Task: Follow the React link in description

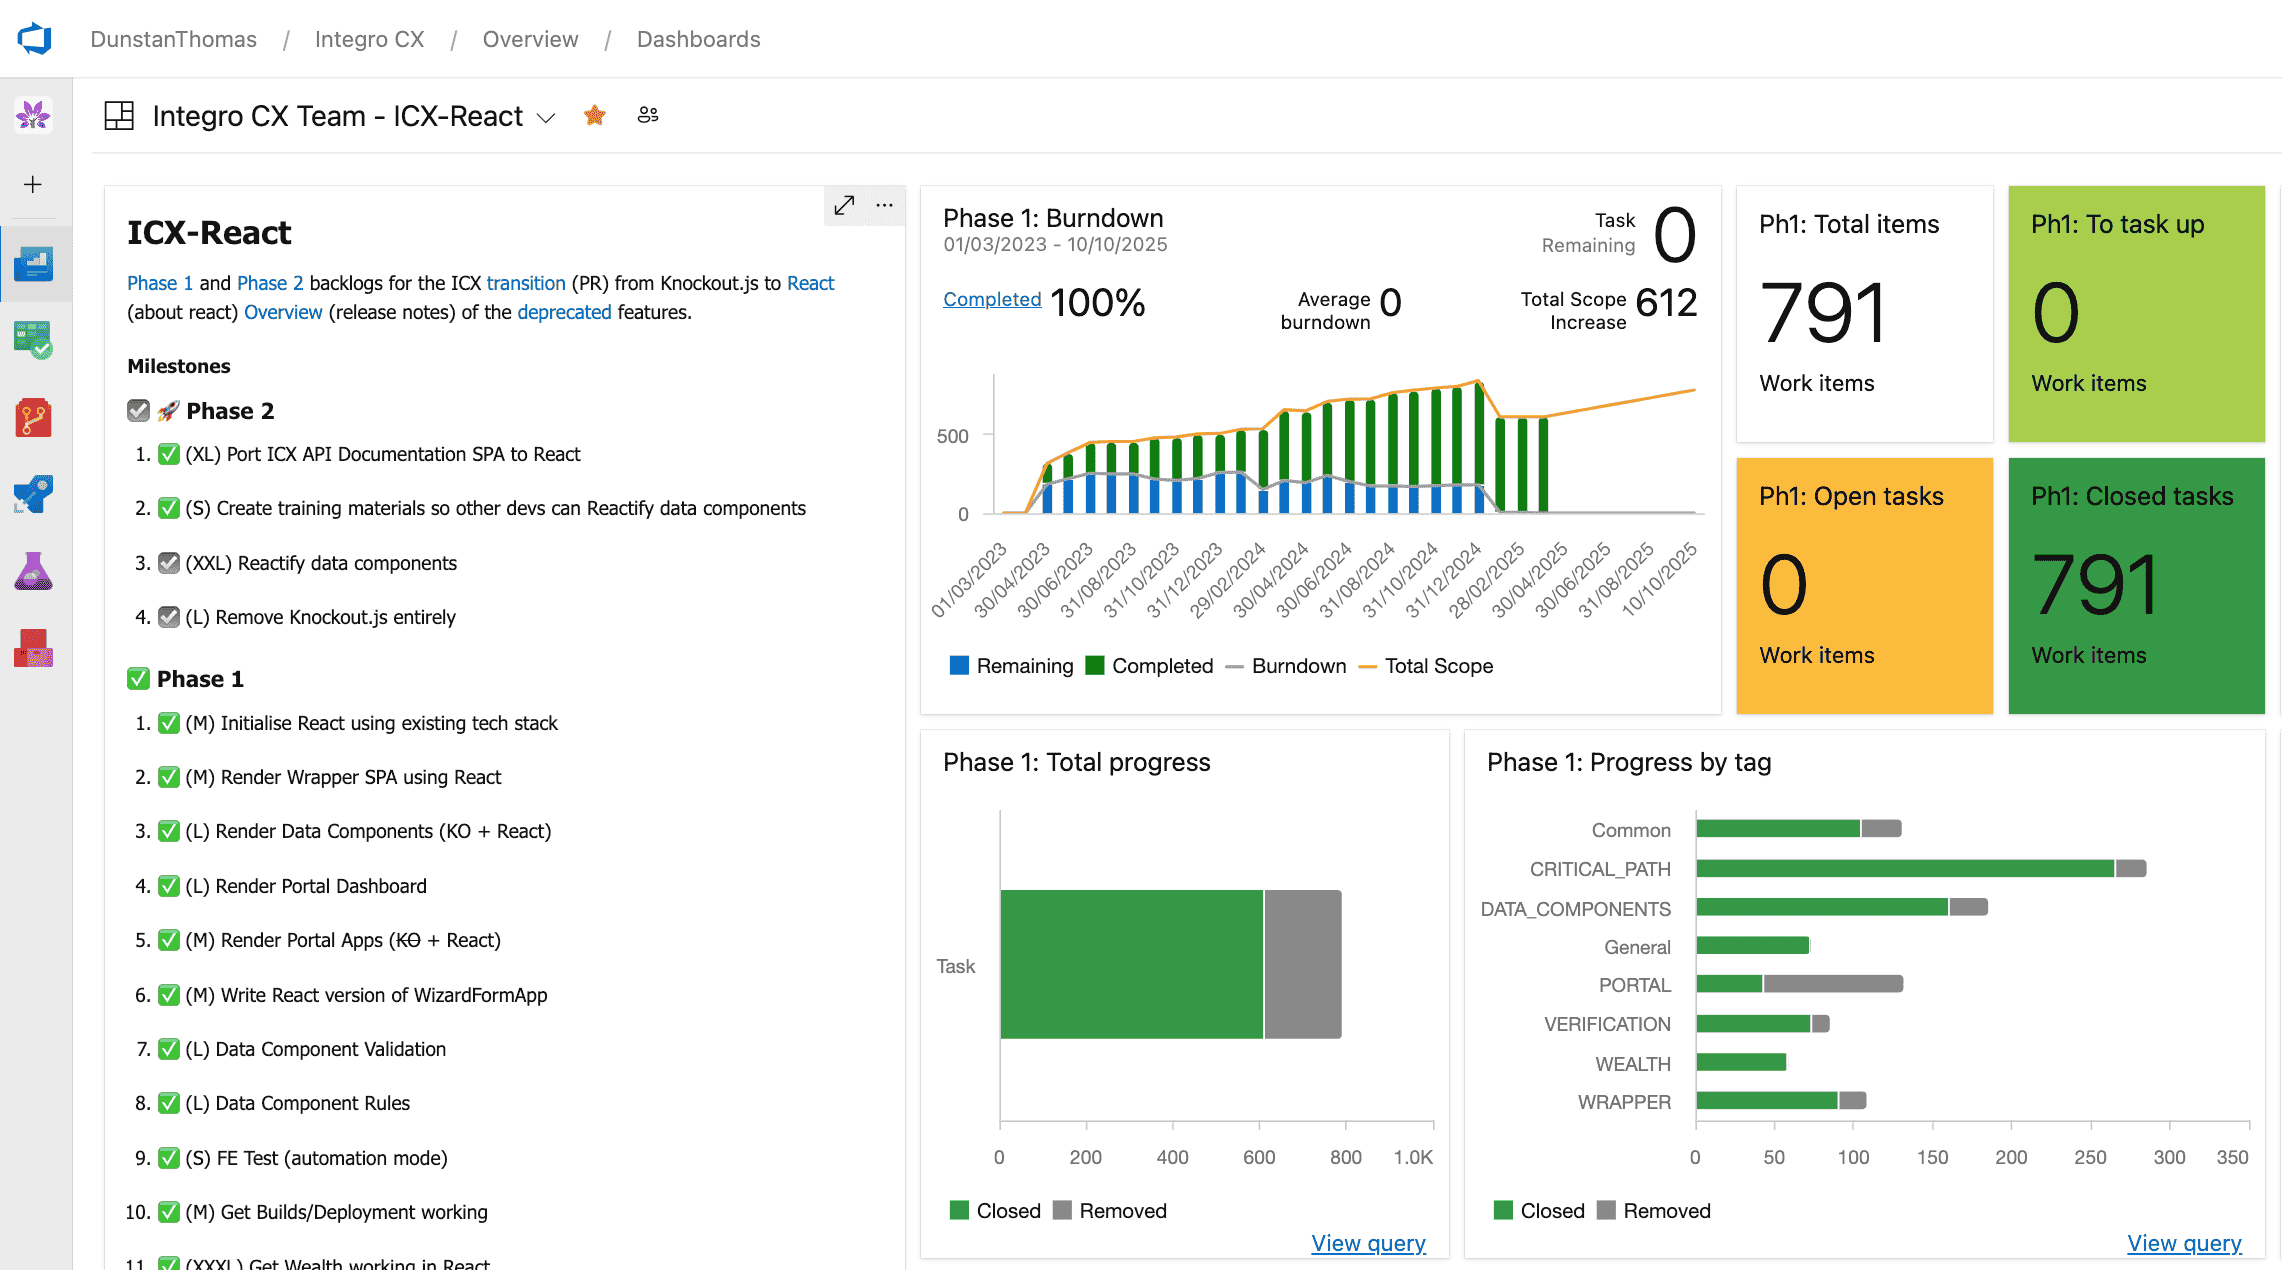Action: pos(811,283)
